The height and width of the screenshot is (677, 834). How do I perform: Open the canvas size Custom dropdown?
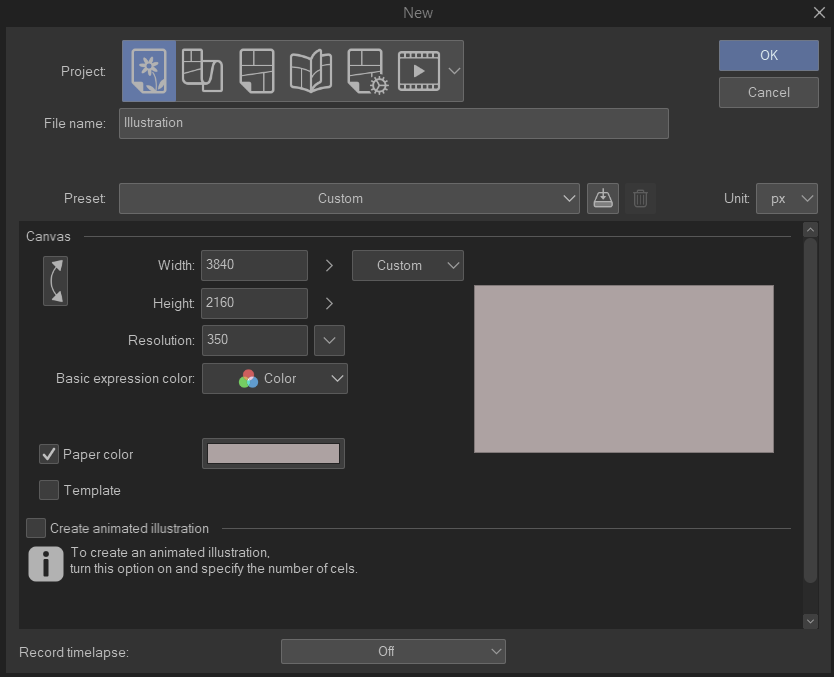pyautogui.click(x=407, y=265)
